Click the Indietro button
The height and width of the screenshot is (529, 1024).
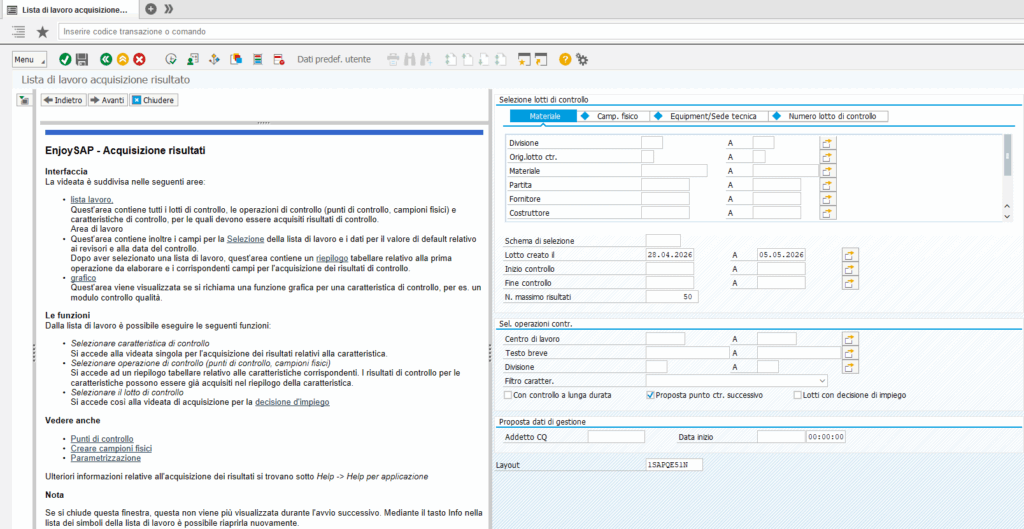[63, 101]
